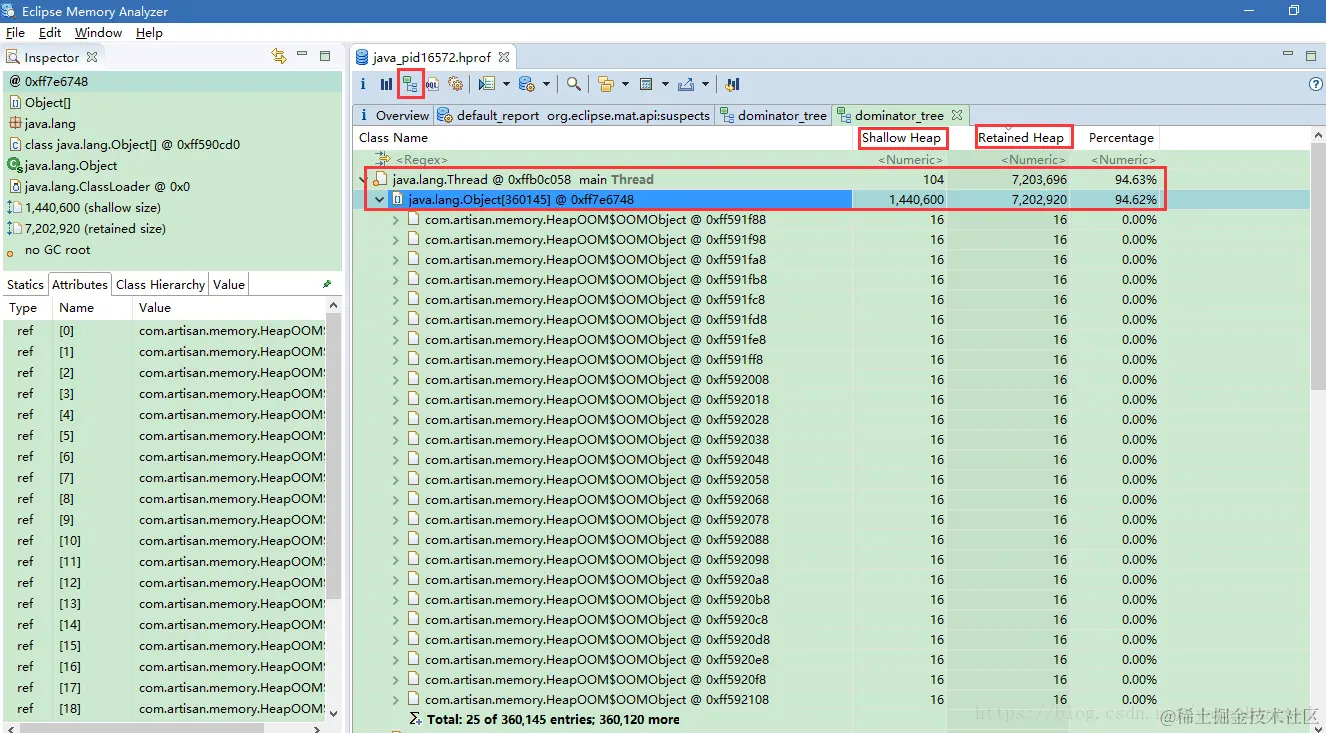
Task: Collapse the java.lang.Thread main Thread row
Action: pos(364,180)
